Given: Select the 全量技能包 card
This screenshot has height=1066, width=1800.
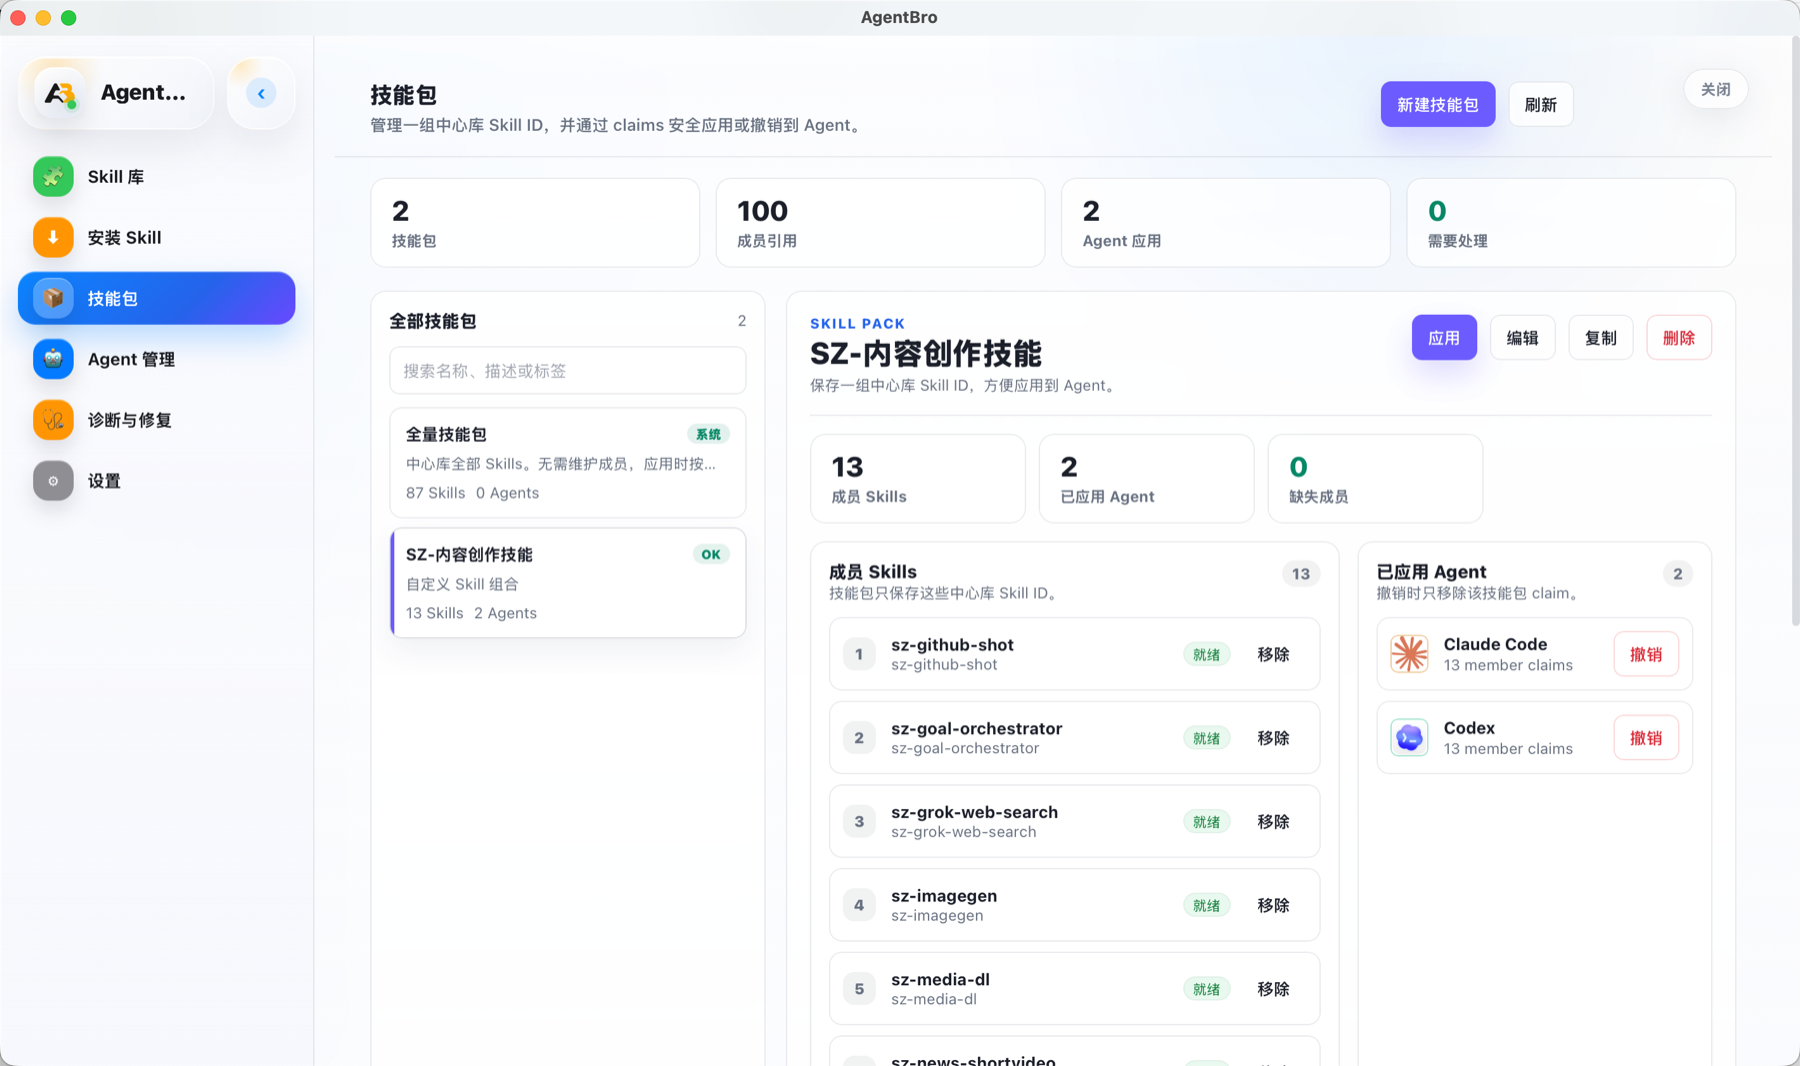Looking at the screenshot, I should tap(568, 463).
